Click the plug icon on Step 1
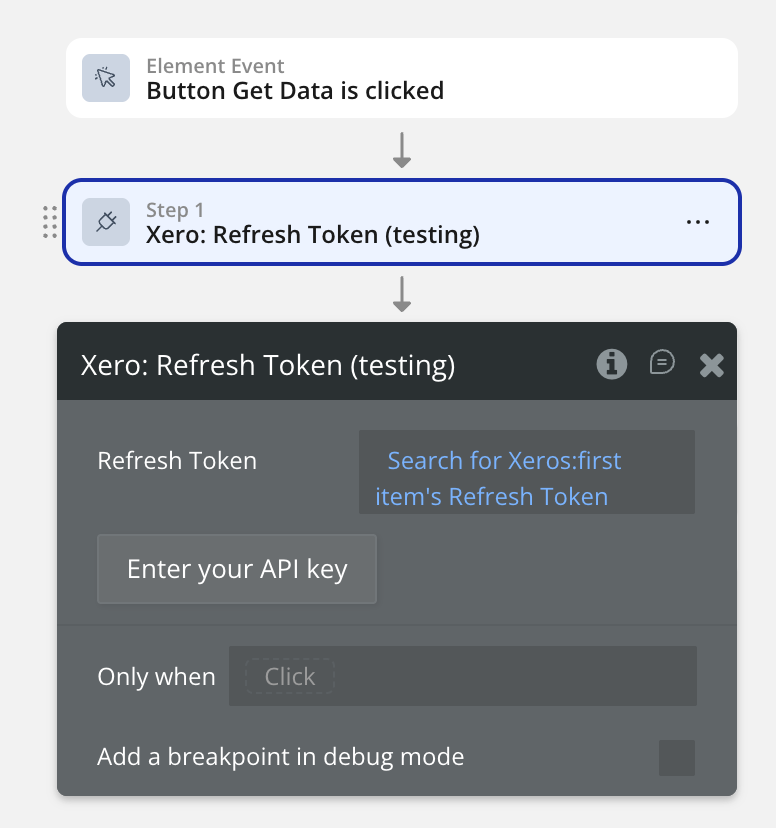Image resolution: width=776 pixels, height=828 pixels. click(106, 222)
